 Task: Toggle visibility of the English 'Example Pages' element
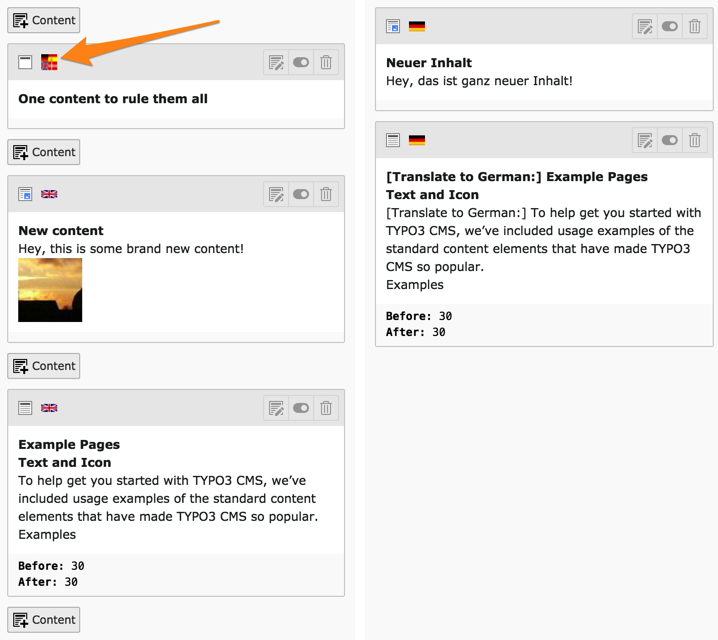click(301, 408)
